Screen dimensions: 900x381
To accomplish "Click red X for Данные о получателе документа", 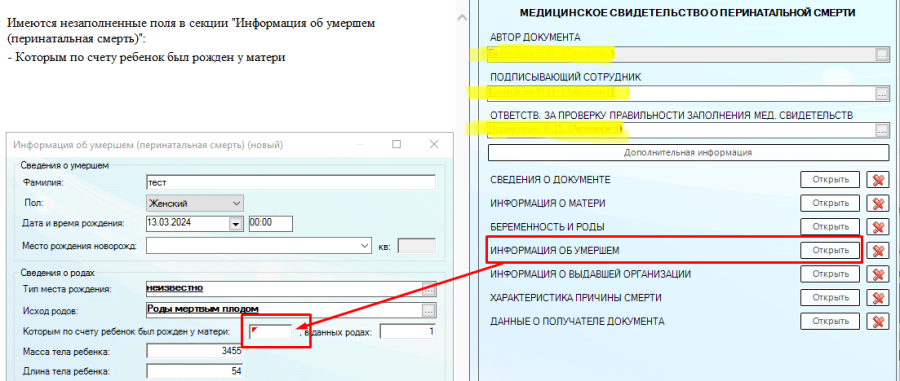I will pos(878,321).
